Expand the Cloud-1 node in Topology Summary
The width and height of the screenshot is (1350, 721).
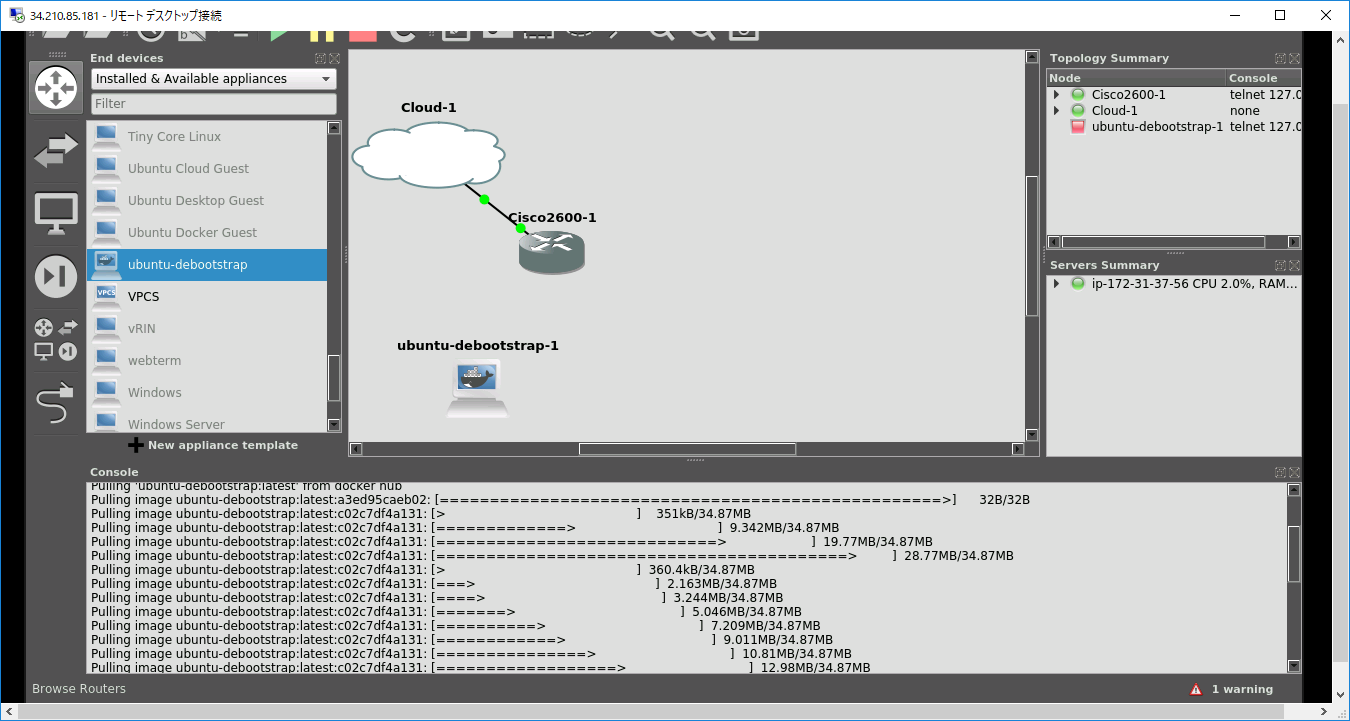click(1056, 111)
